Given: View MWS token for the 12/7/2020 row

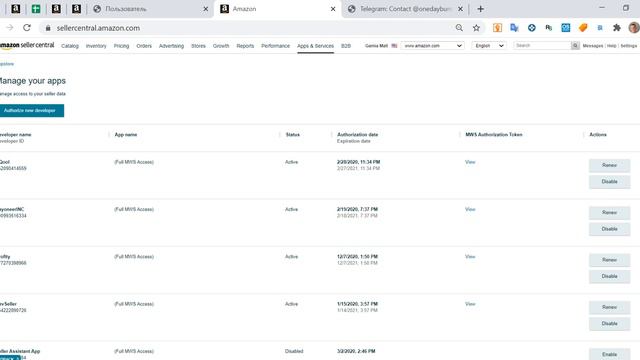Looking at the screenshot, I should (470, 257).
